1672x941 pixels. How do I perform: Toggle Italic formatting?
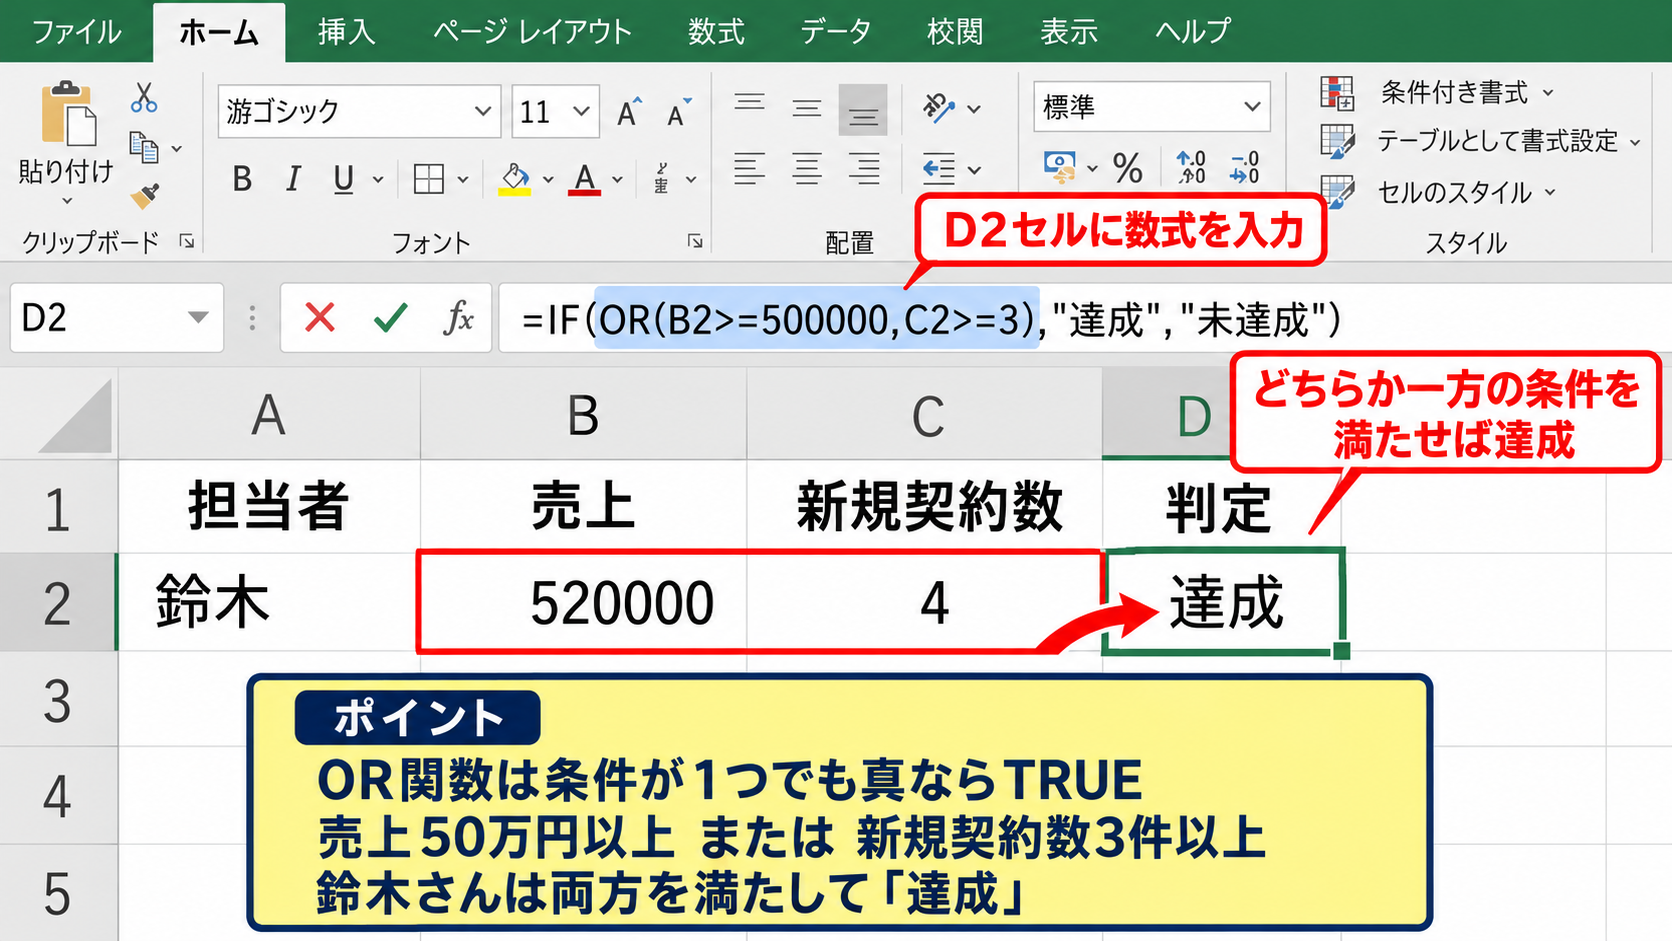click(x=293, y=179)
